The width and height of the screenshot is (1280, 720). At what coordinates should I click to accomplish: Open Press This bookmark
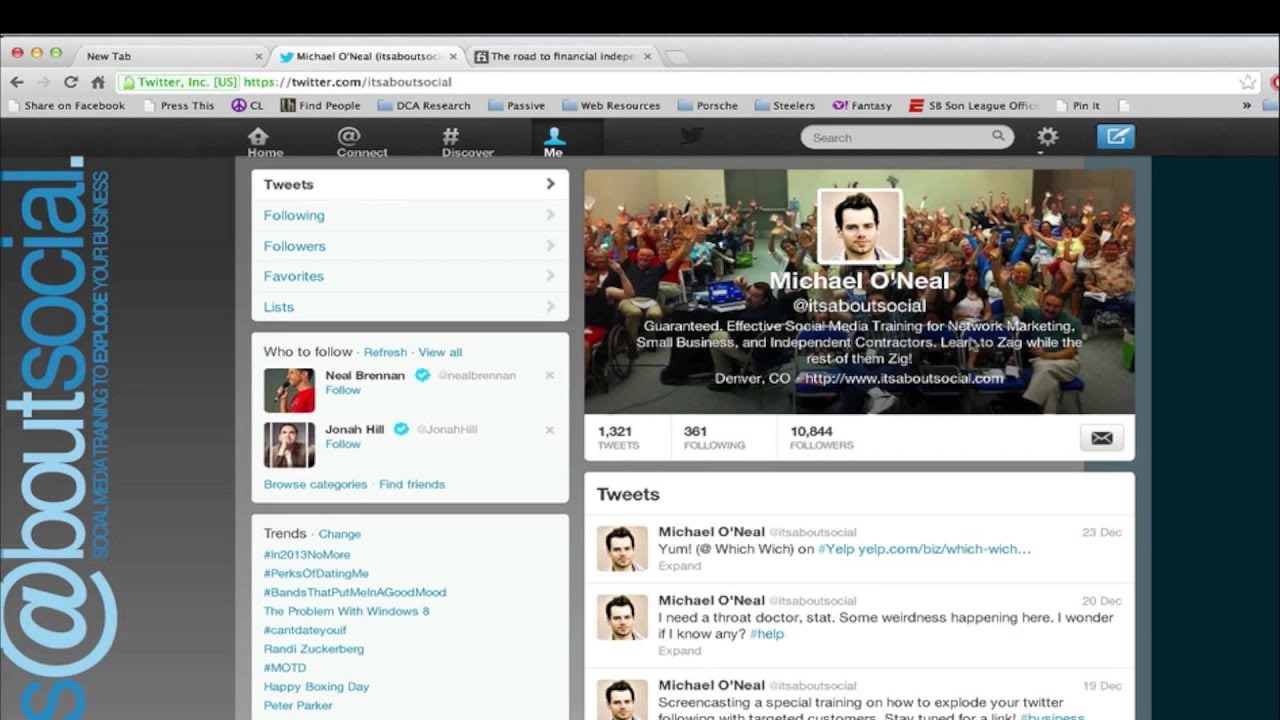(x=179, y=105)
